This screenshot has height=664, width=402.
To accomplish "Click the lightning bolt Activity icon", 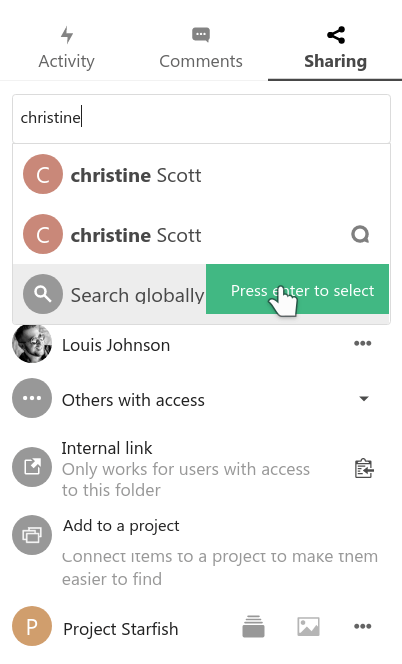I will click(67, 35).
